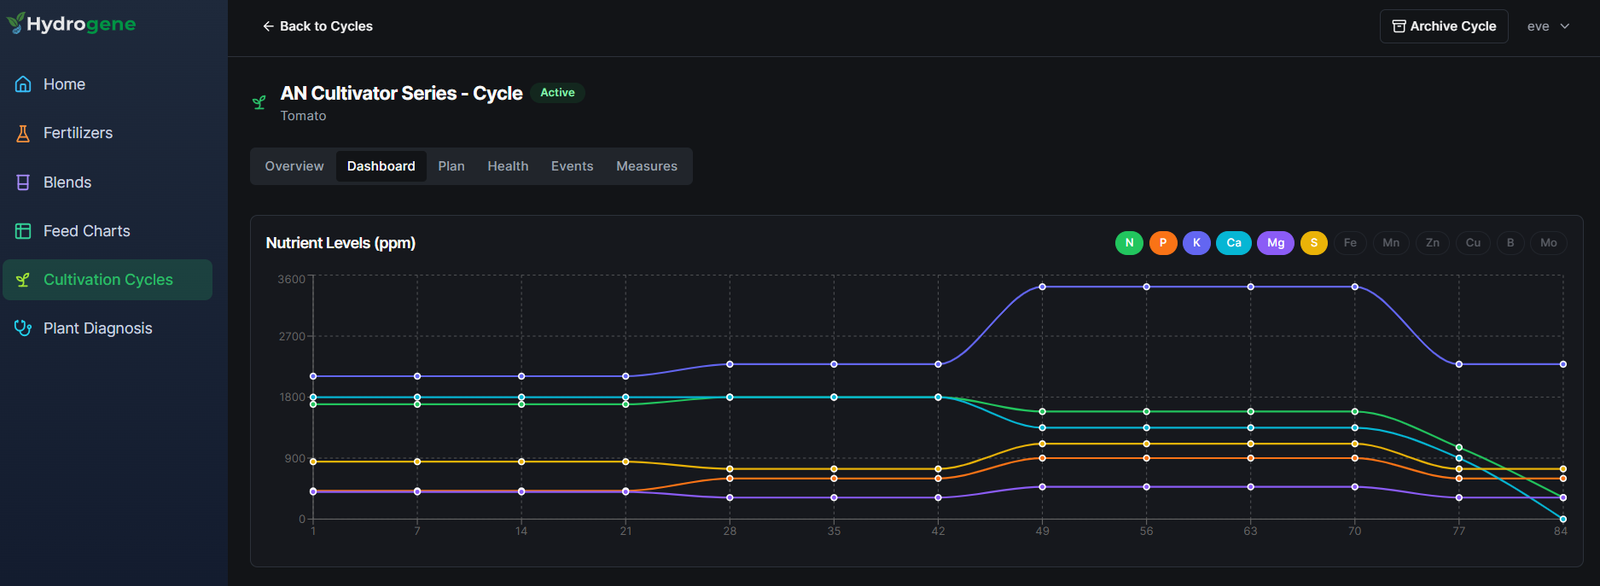Click the Active status badge
1600x586 pixels.
pos(557,92)
